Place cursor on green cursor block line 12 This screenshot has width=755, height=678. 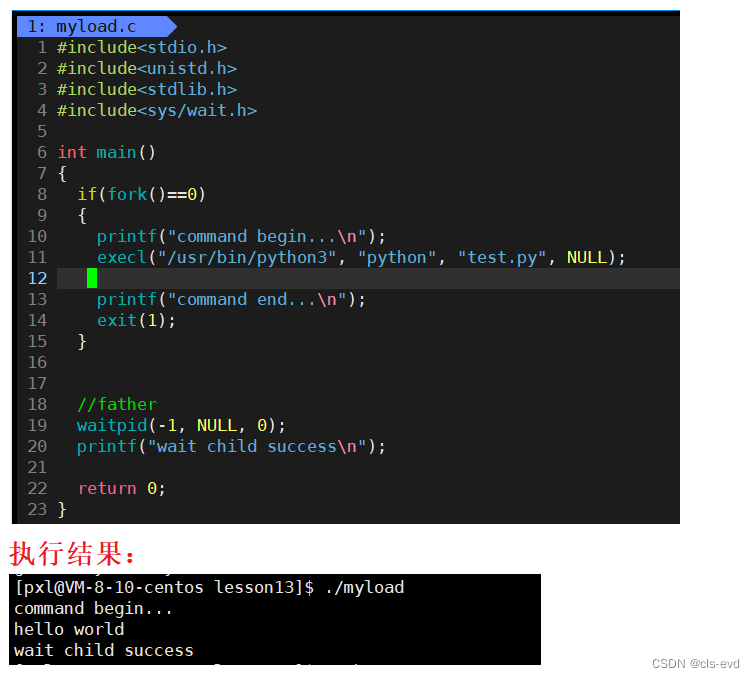92,278
